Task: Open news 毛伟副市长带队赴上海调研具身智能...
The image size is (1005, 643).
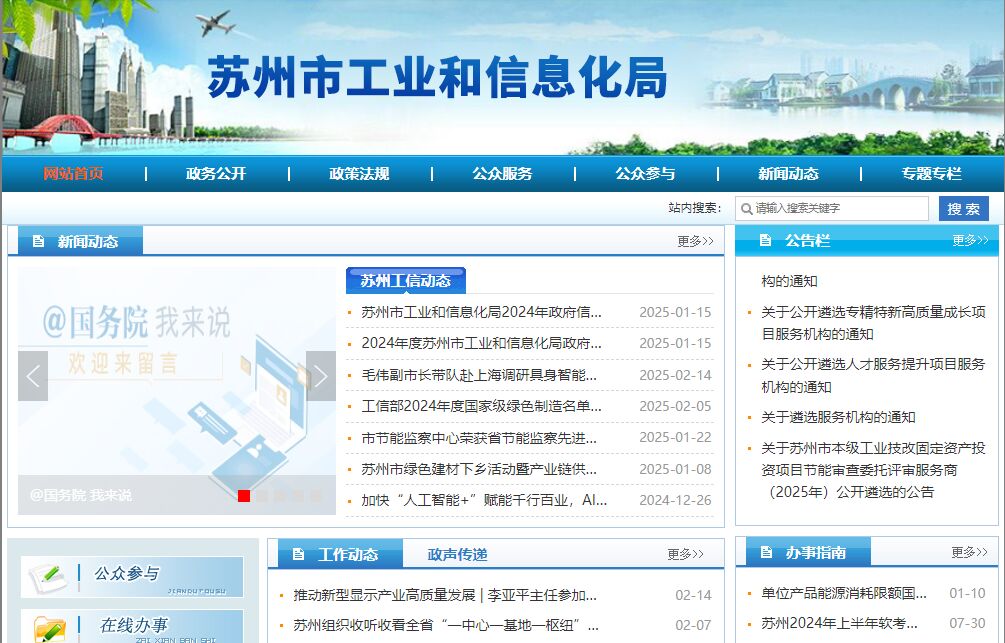Action: (x=479, y=375)
